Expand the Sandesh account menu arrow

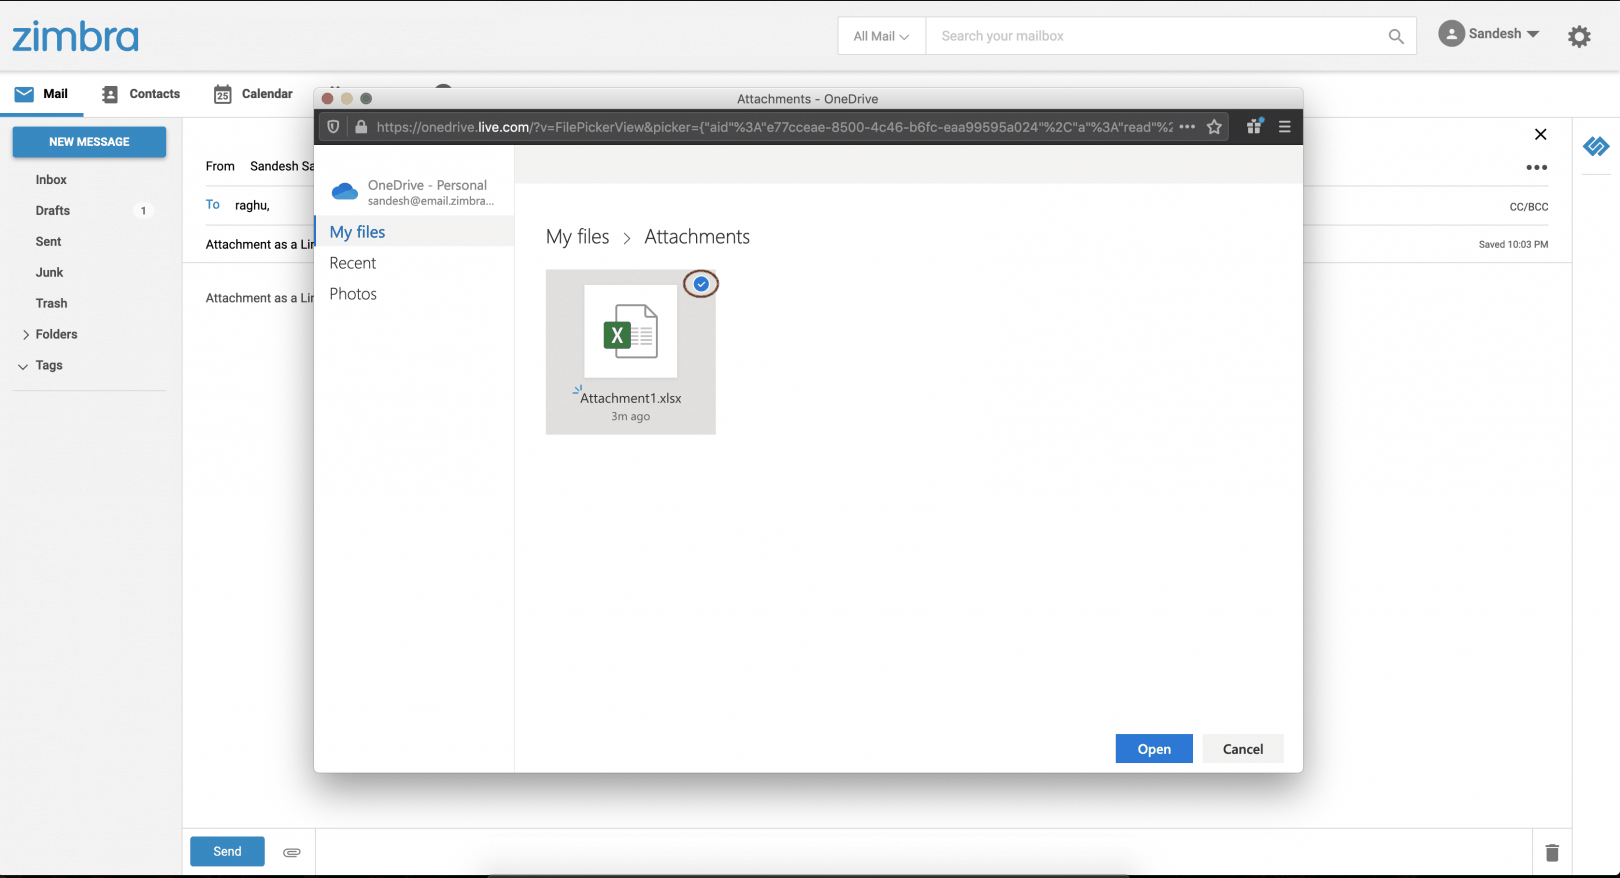[x=1533, y=34]
